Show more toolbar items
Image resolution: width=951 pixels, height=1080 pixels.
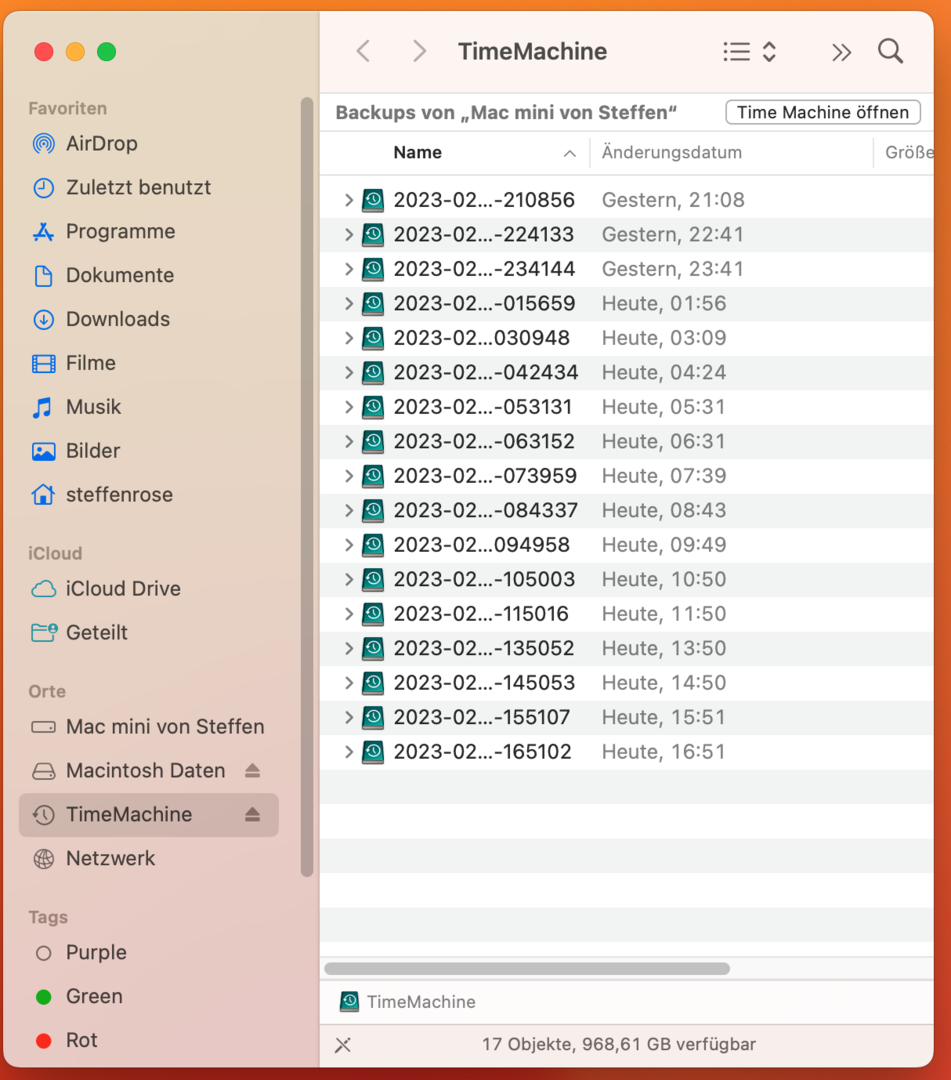point(841,52)
